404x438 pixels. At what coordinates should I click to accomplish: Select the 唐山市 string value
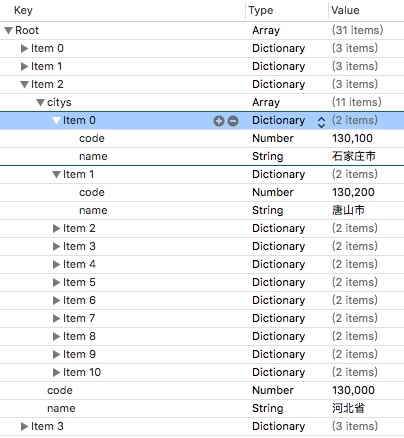click(348, 210)
